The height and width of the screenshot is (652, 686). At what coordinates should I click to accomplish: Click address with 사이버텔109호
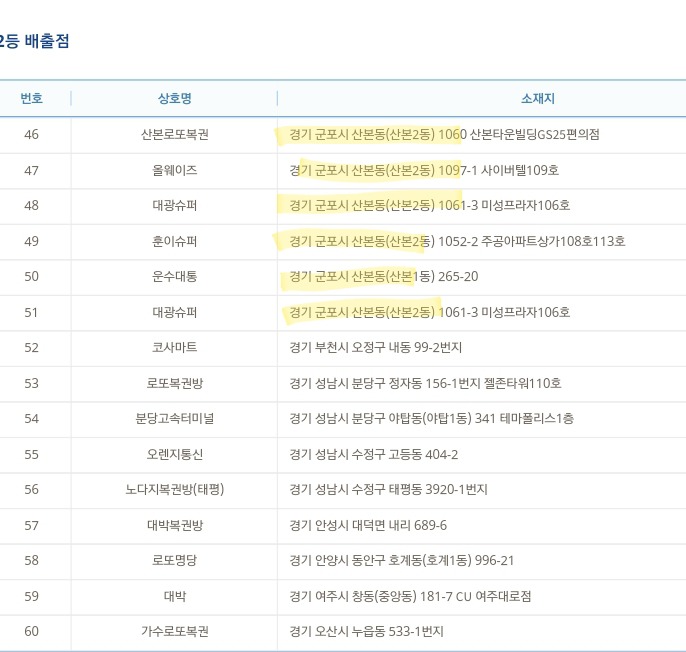[x=424, y=170]
